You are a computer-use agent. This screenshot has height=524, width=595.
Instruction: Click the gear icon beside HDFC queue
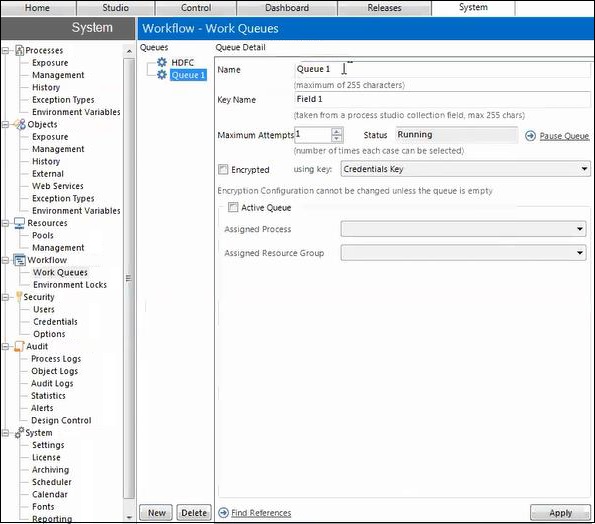[162, 63]
